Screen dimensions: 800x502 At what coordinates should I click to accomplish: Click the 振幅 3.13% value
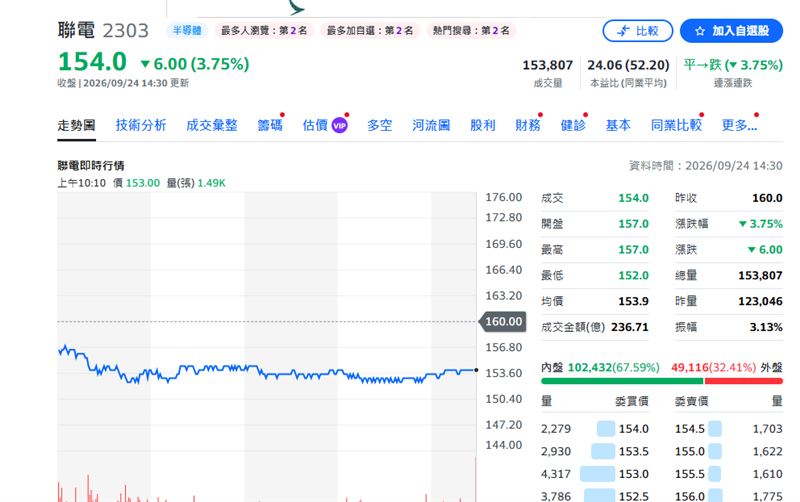pyautogui.click(x=766, y=327)
